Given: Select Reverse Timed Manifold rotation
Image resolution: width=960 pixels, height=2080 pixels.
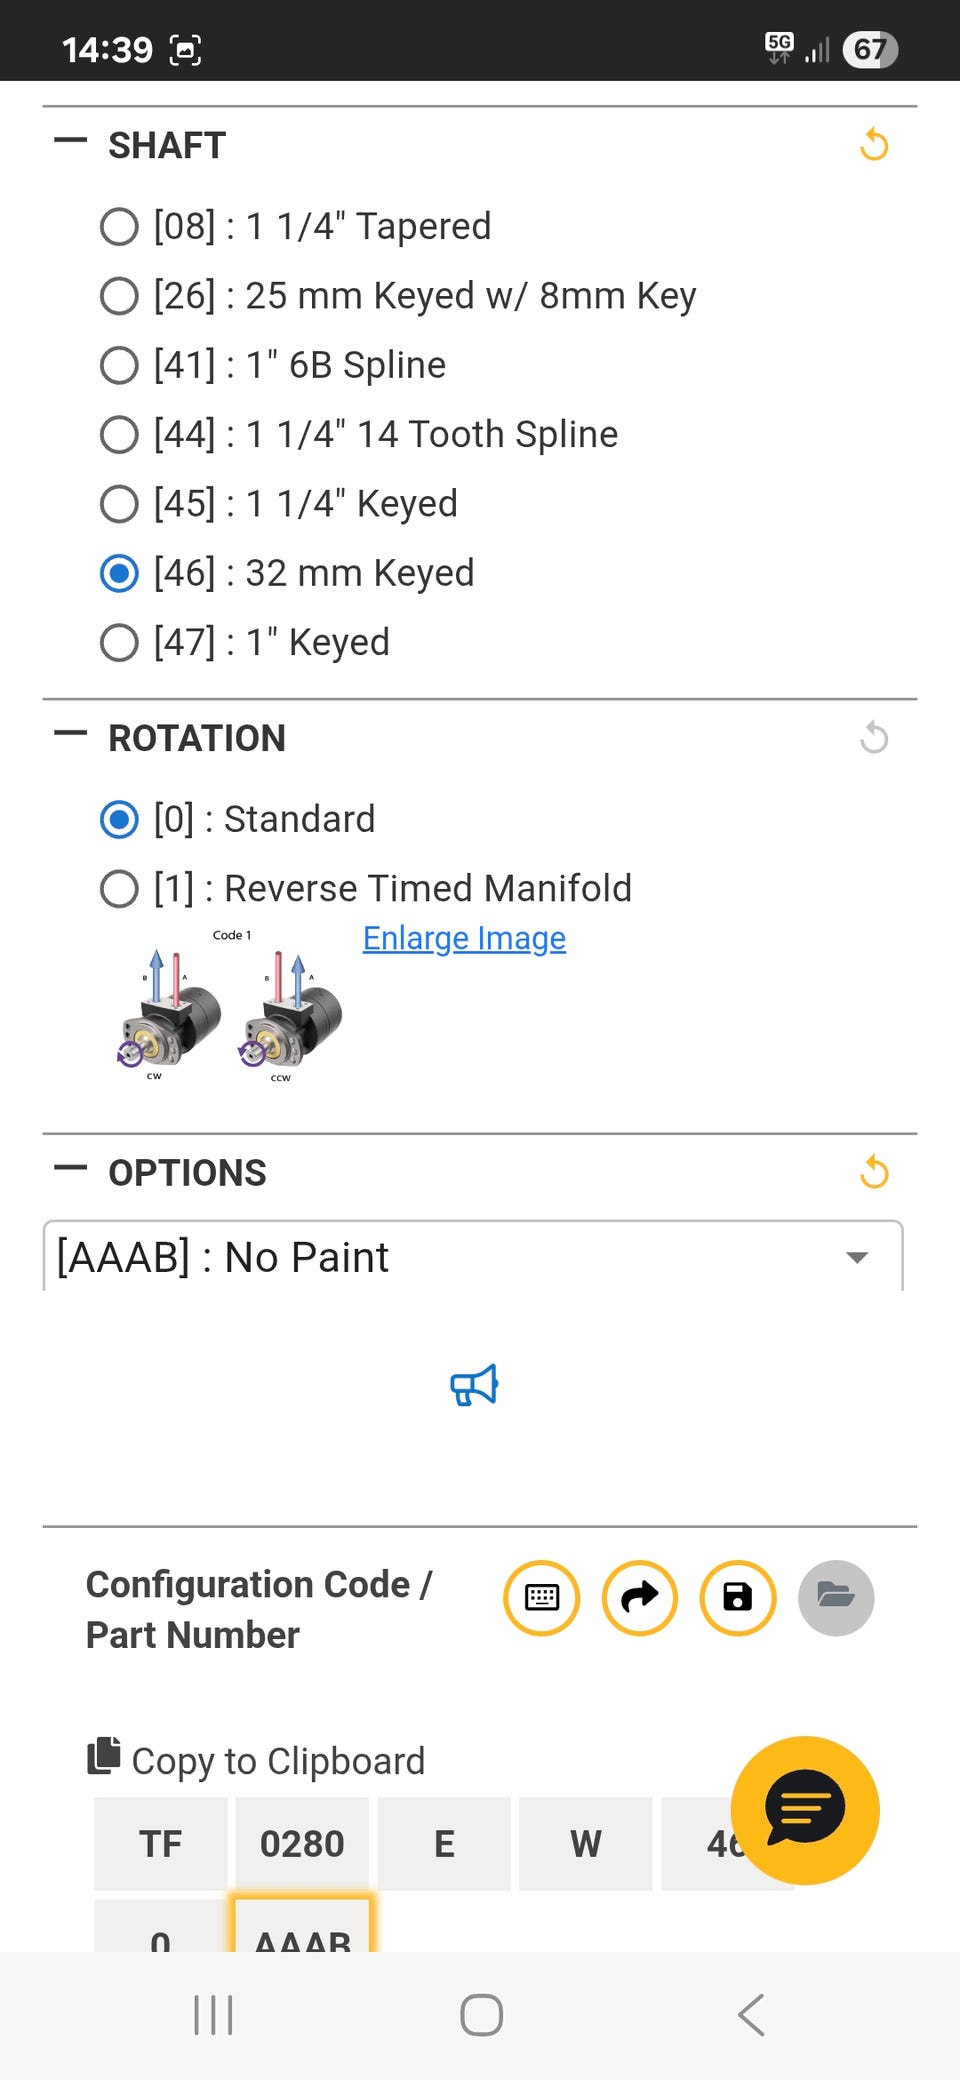Looking at the screenshot, I should 119,888.
